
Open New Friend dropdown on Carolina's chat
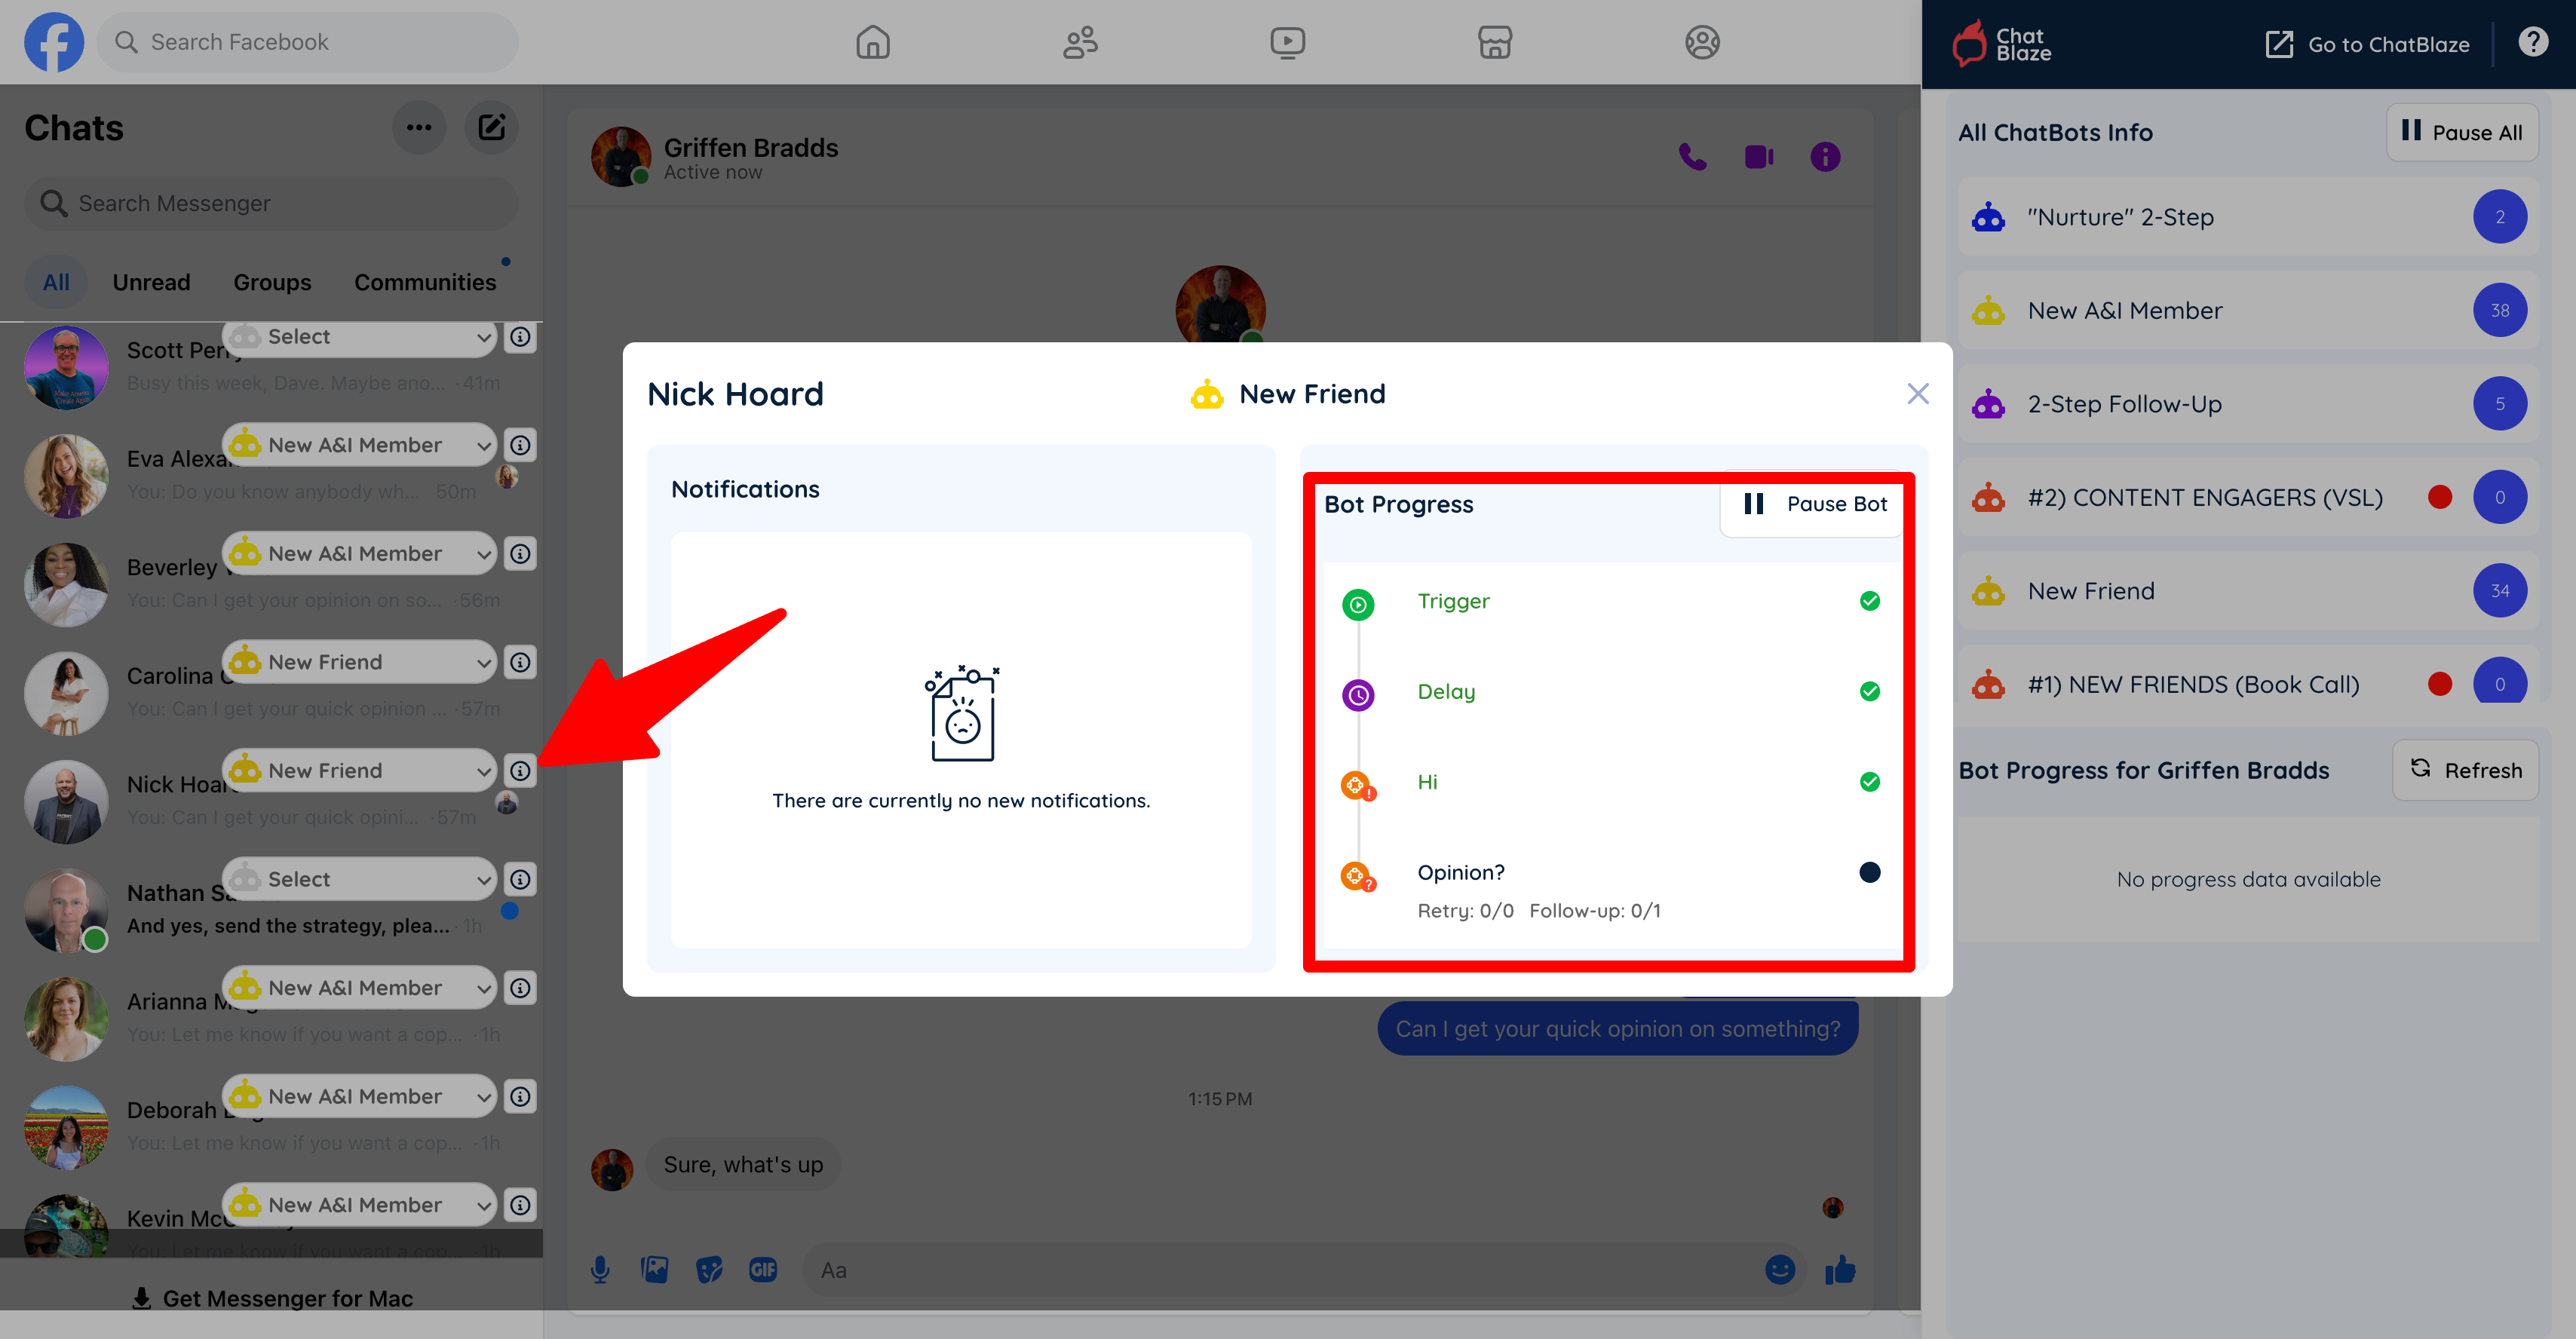pyautogui.click(x=360, y=662)
